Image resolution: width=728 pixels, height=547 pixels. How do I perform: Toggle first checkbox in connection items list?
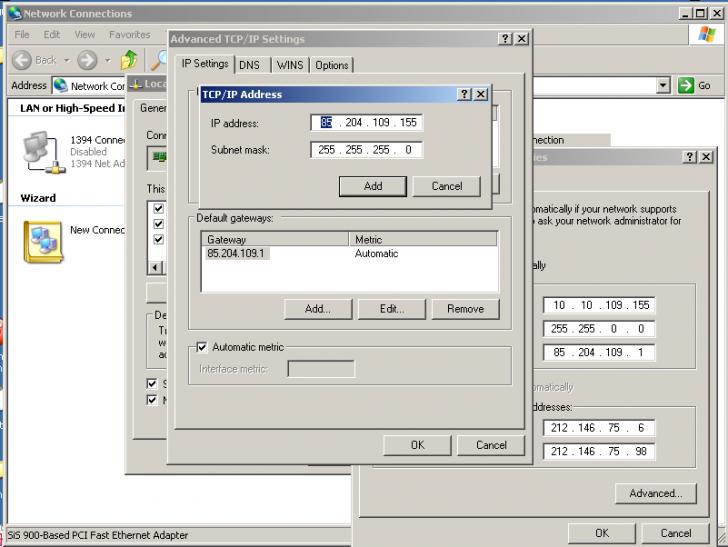(x=158, y=209)
